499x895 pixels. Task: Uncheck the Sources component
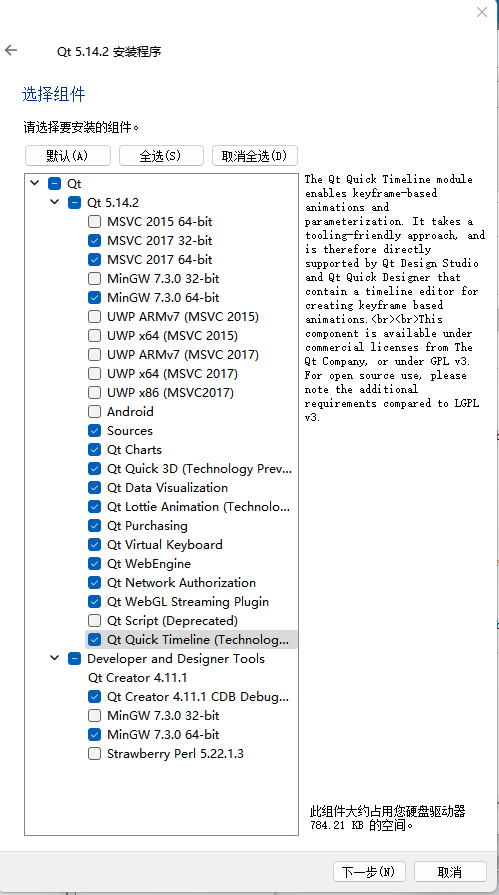[94, 430]
